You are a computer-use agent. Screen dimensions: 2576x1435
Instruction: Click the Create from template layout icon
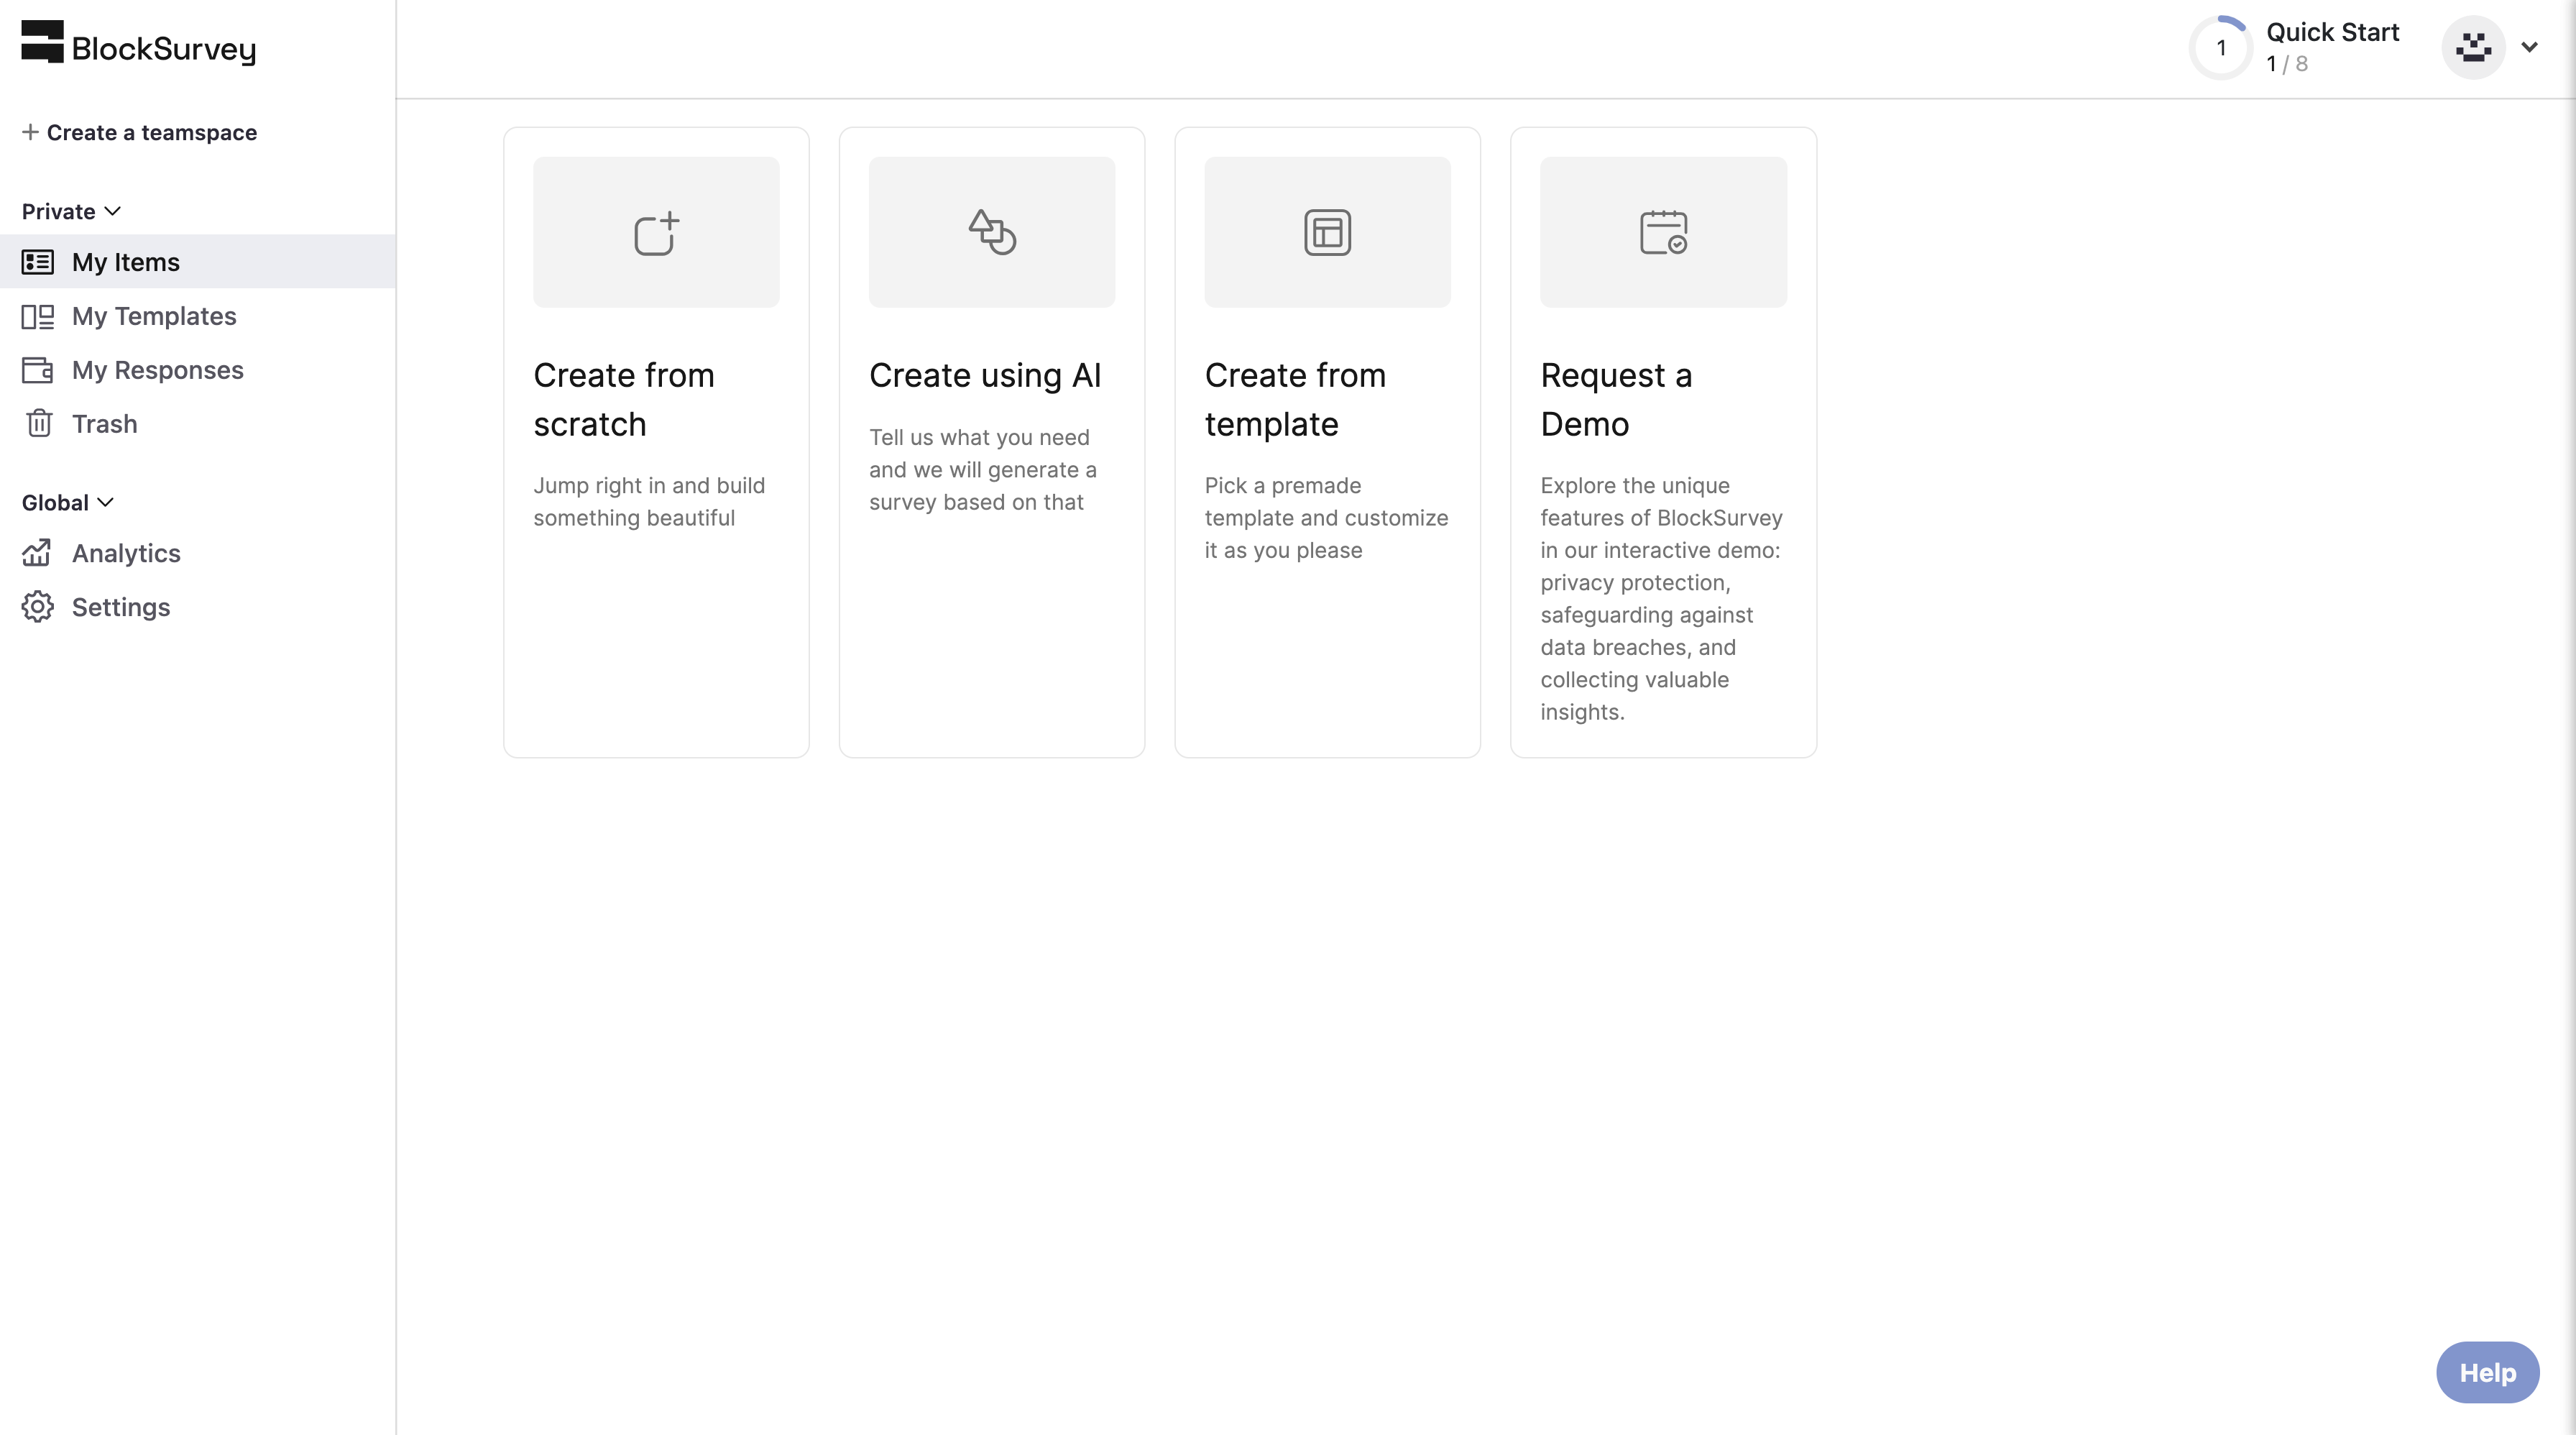click(1327, 233)
